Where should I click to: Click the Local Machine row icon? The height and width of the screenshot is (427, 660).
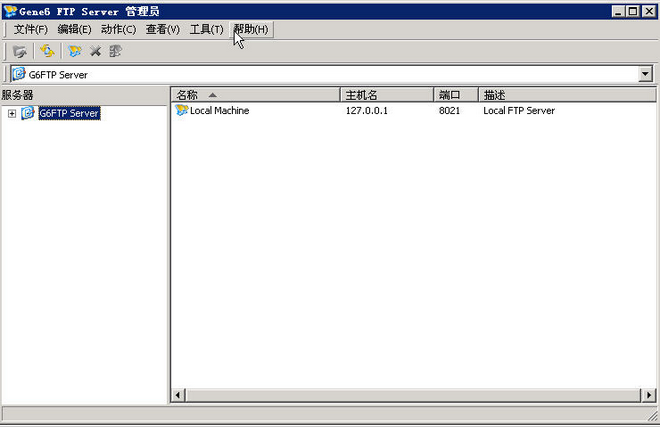click(x=181, y=110)
